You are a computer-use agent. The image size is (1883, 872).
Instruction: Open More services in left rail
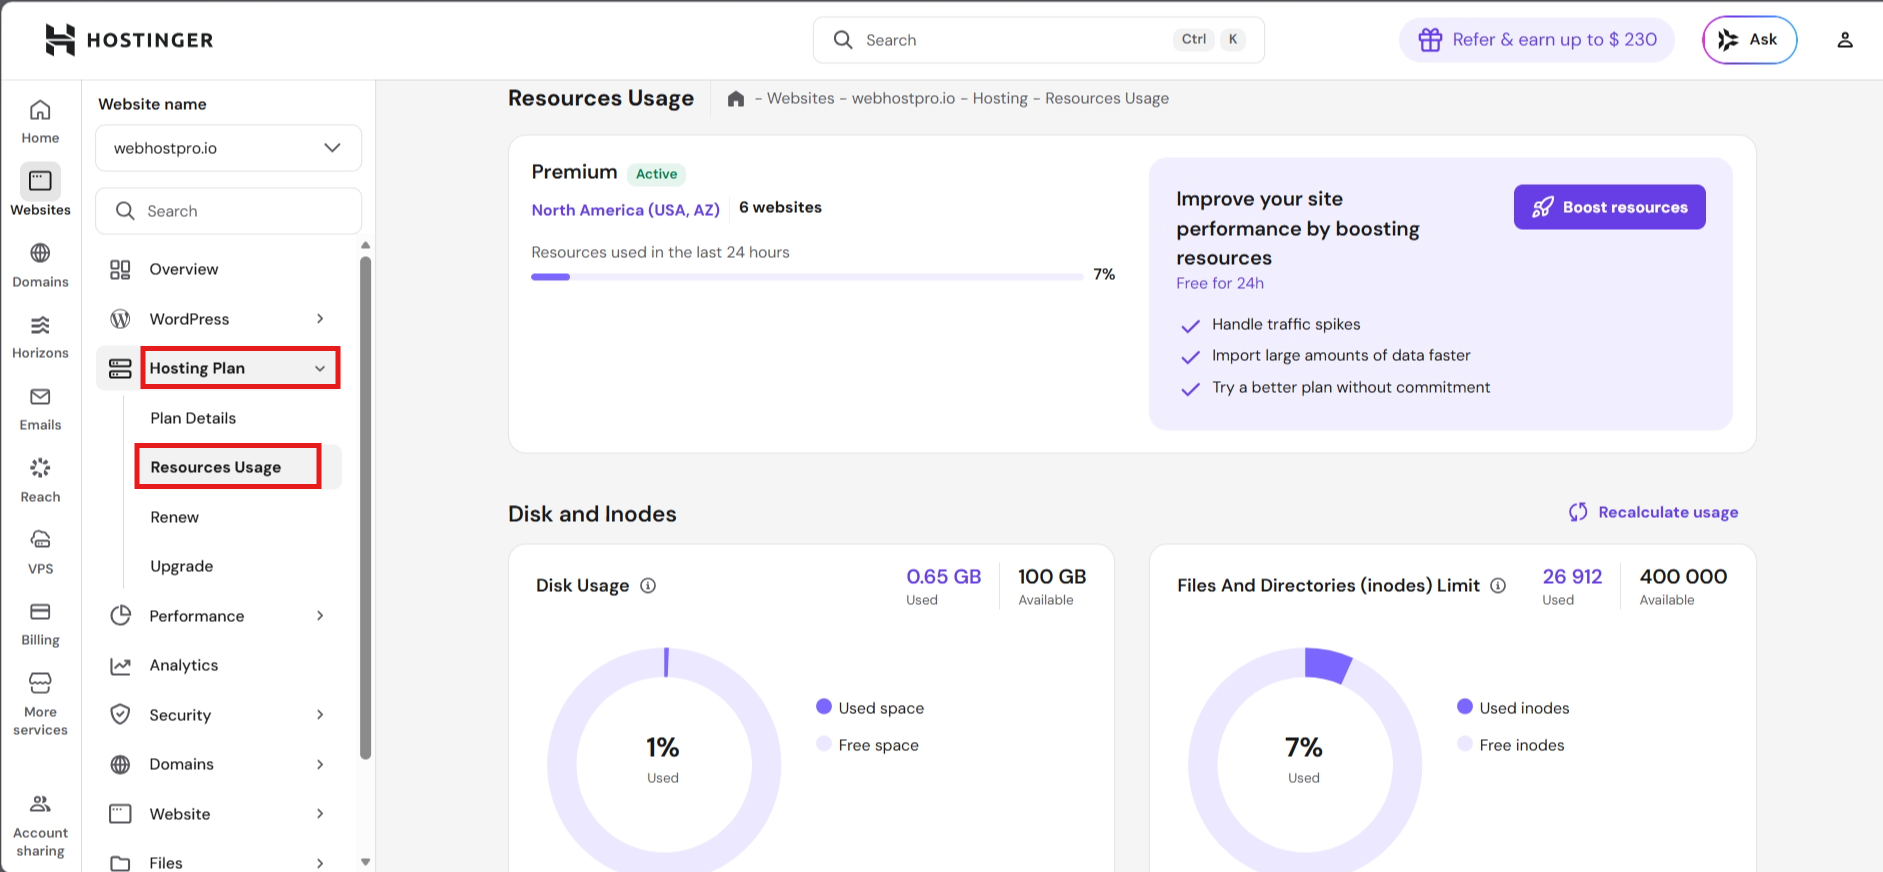point(40,705)
